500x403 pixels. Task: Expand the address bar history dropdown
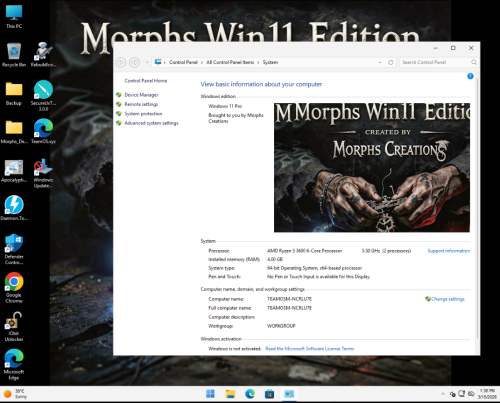[x=380, y=62]
